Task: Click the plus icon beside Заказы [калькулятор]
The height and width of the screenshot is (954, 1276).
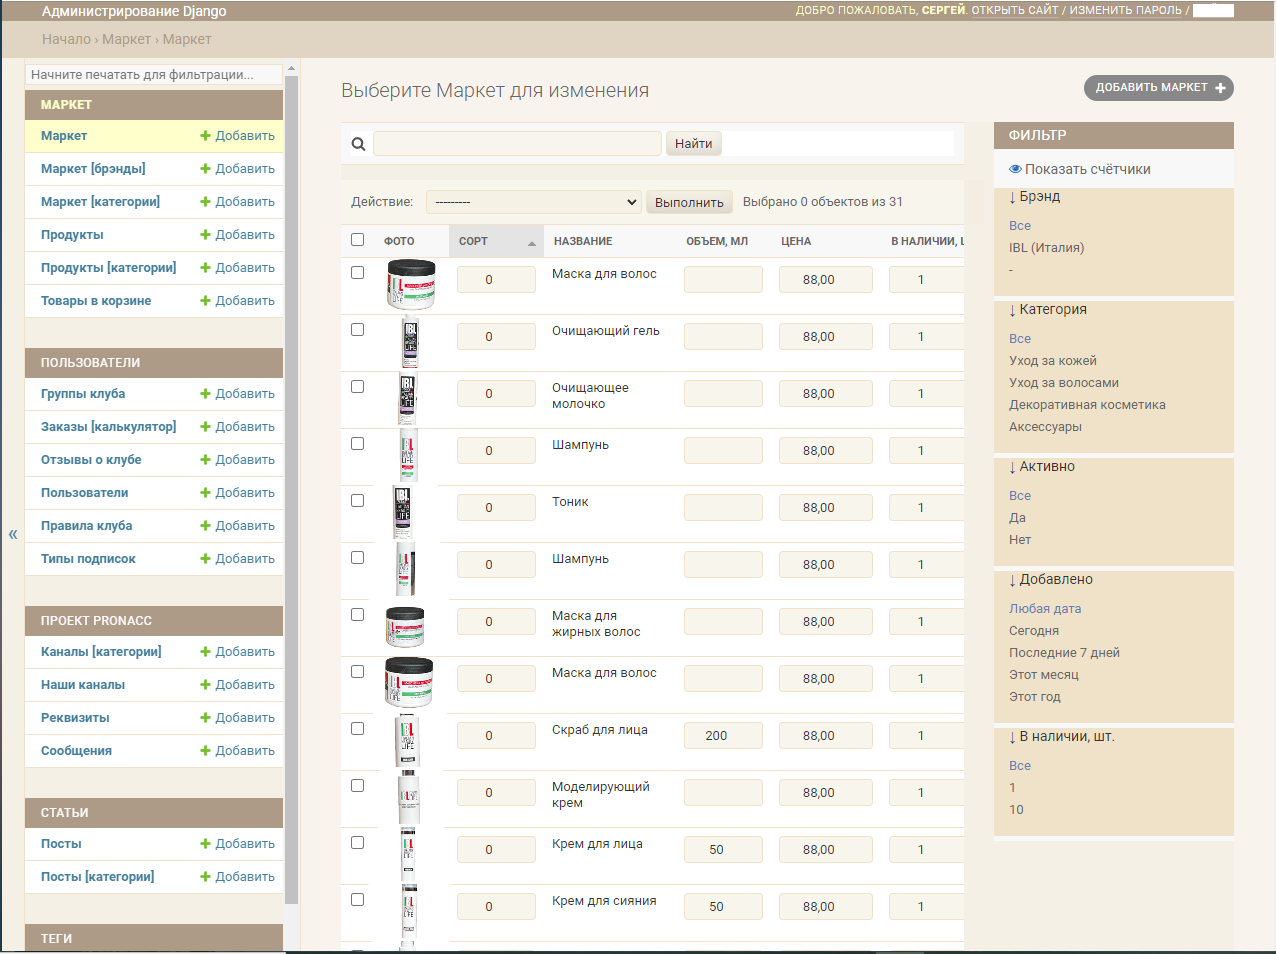Action: 205,427
